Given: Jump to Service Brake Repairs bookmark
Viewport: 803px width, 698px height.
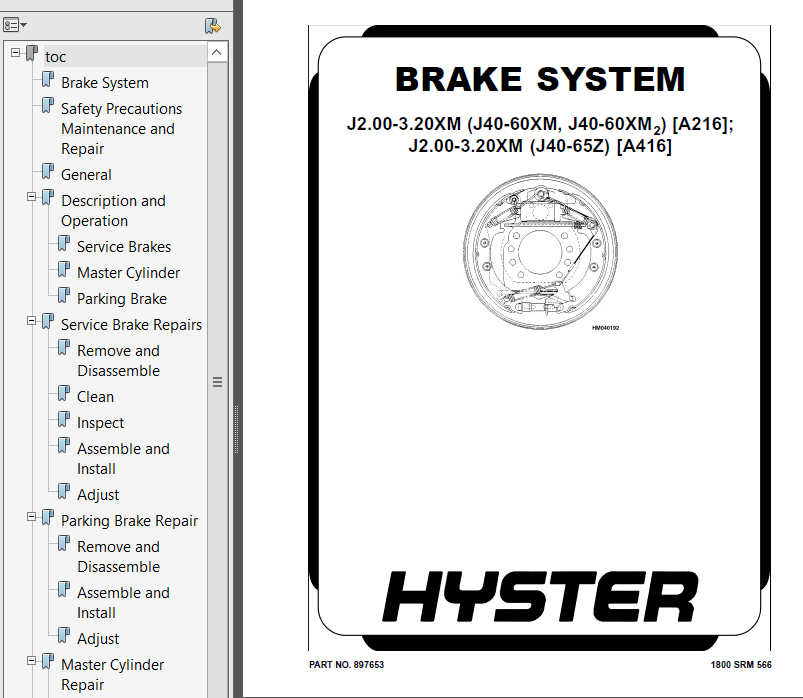Looking at the screenshot, I should coord(132,325).
